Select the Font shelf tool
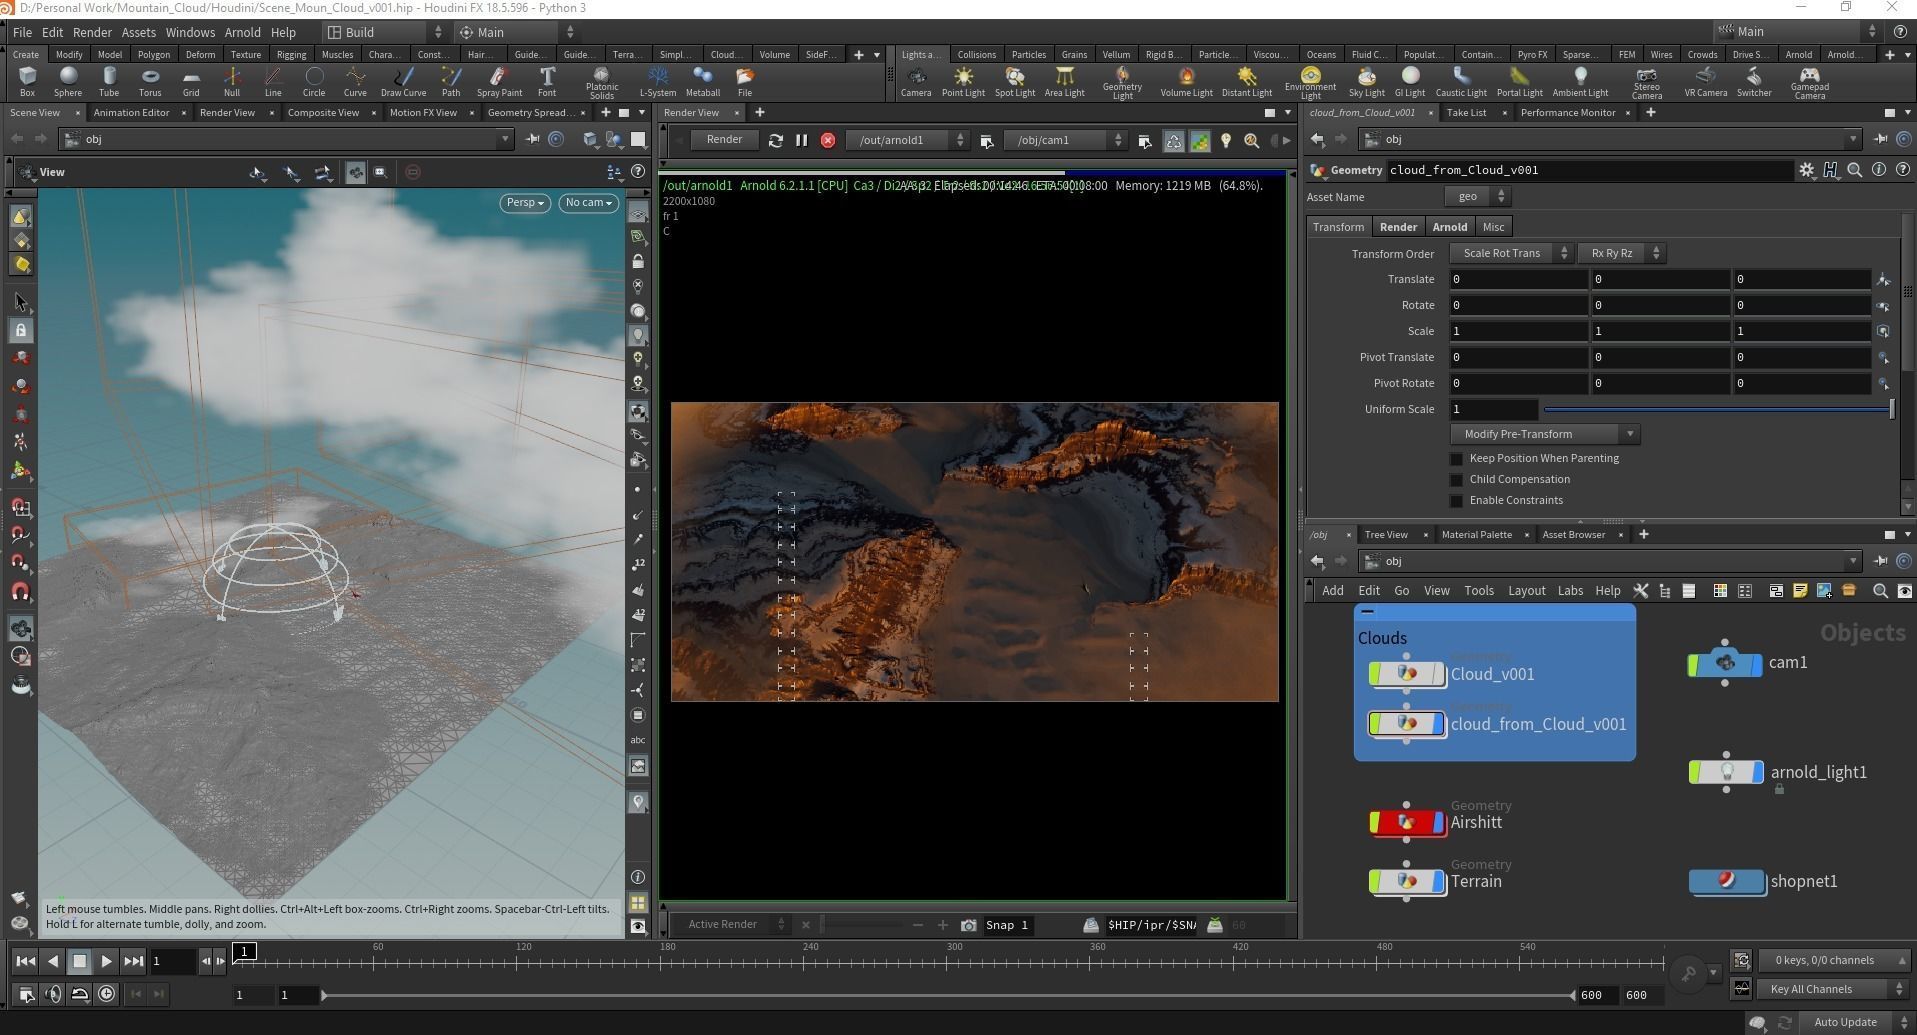Image resolution: width=1917 pixels, height=1035 pixels. [x=547, y=81]
